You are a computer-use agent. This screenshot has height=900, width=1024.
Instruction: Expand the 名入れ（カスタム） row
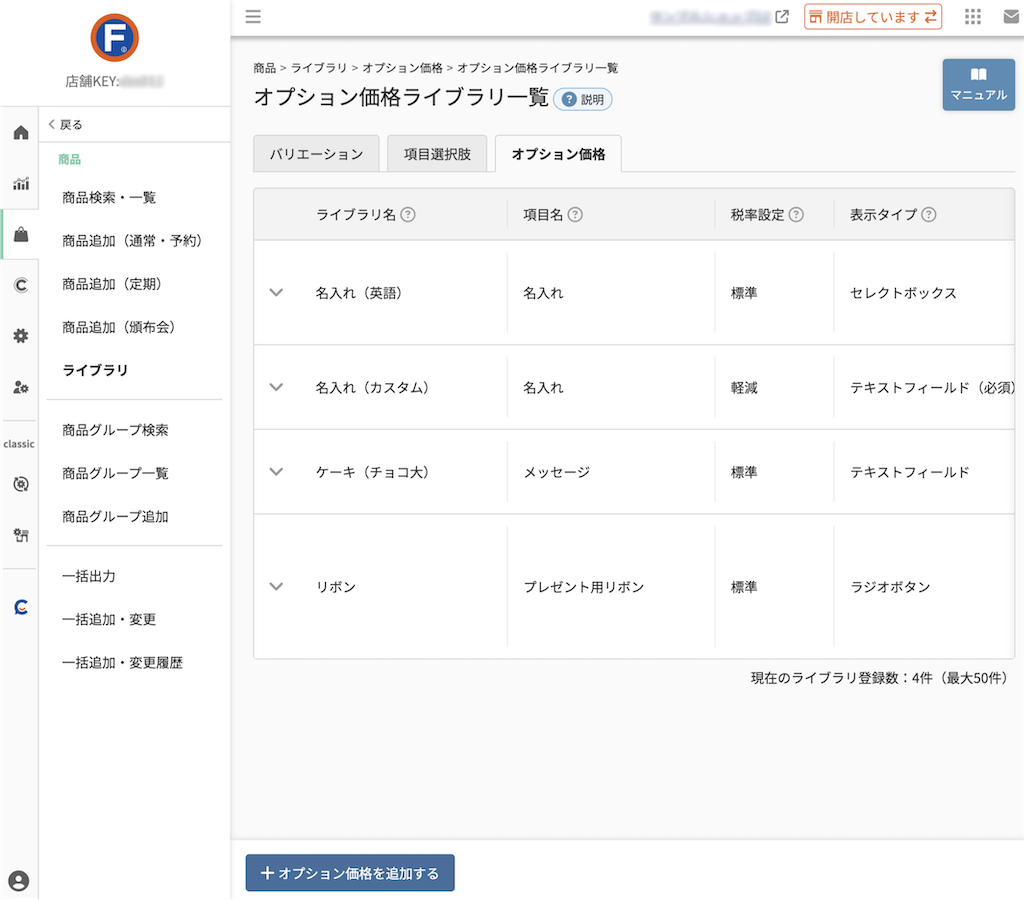(276, 387)
